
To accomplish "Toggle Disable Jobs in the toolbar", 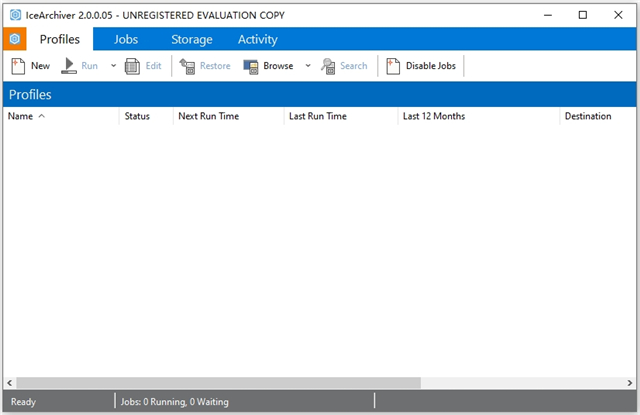I will pyautogui.click(x=421, y=66).
